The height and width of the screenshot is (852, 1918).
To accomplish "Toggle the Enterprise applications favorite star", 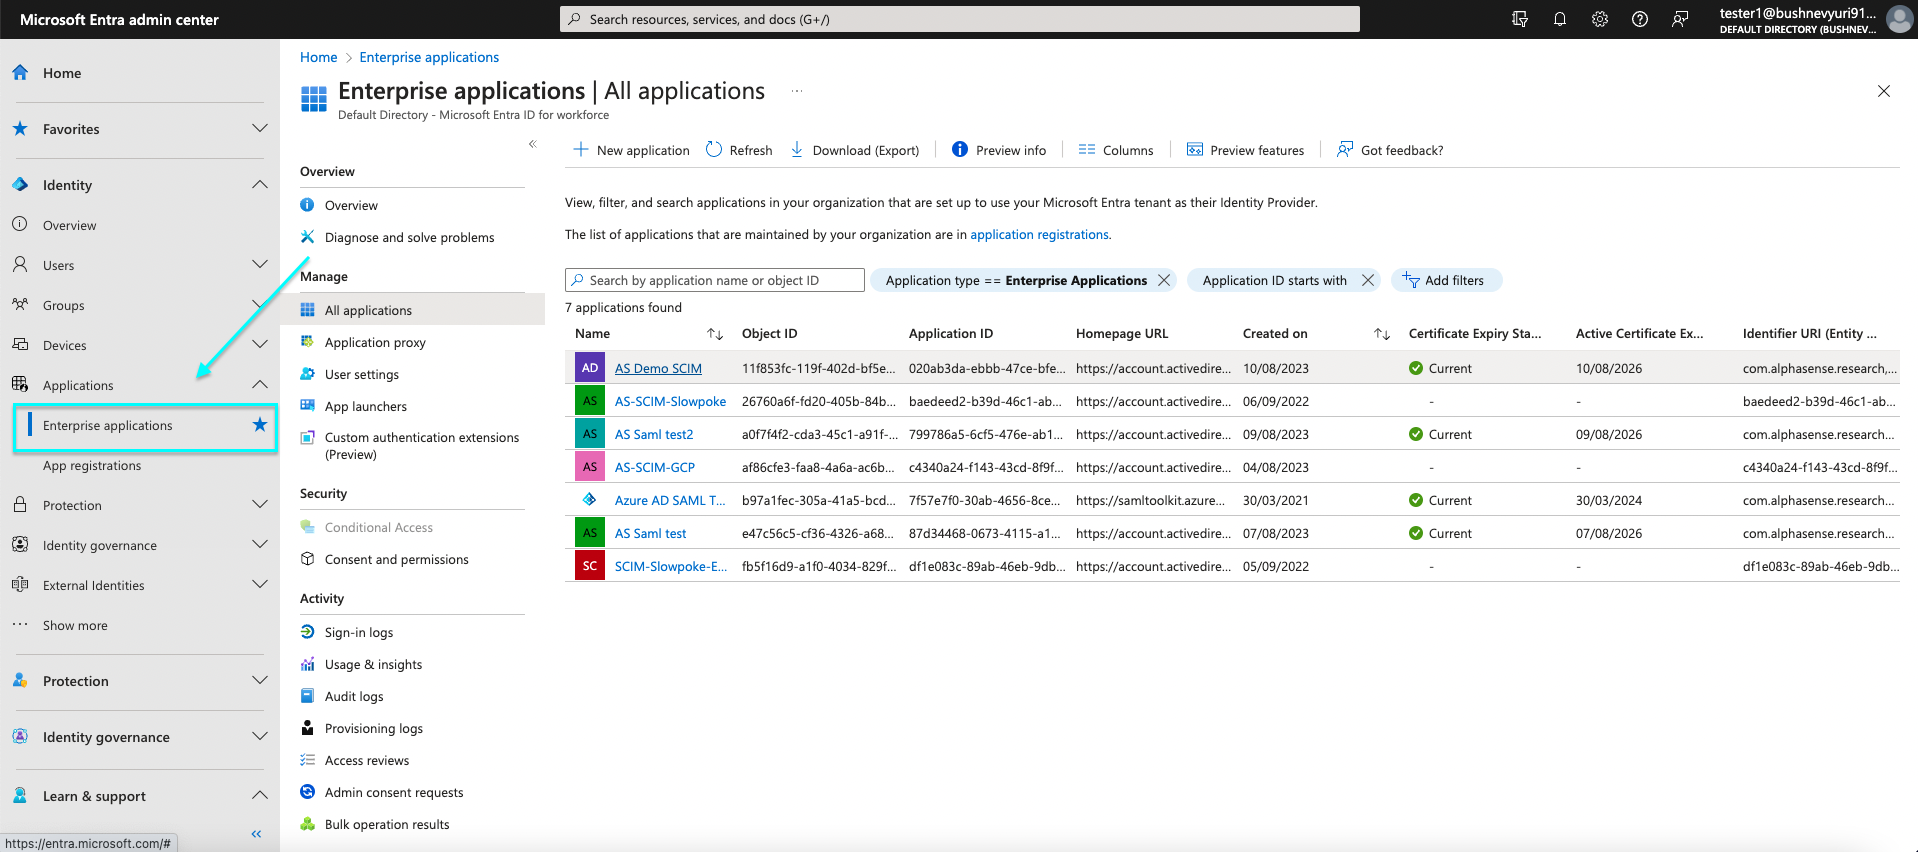I will (260, 425).
